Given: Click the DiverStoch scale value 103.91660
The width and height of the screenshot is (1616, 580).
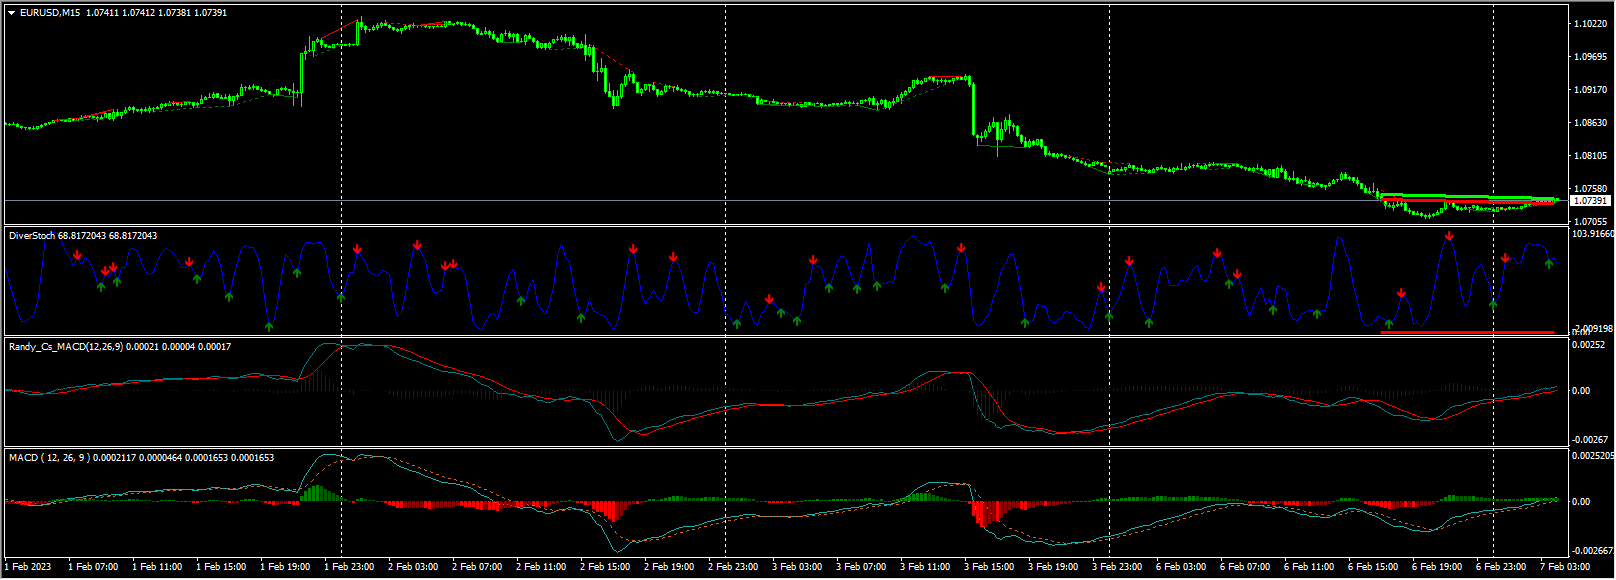Looking at the screenshot, I should pos(1593,234).
